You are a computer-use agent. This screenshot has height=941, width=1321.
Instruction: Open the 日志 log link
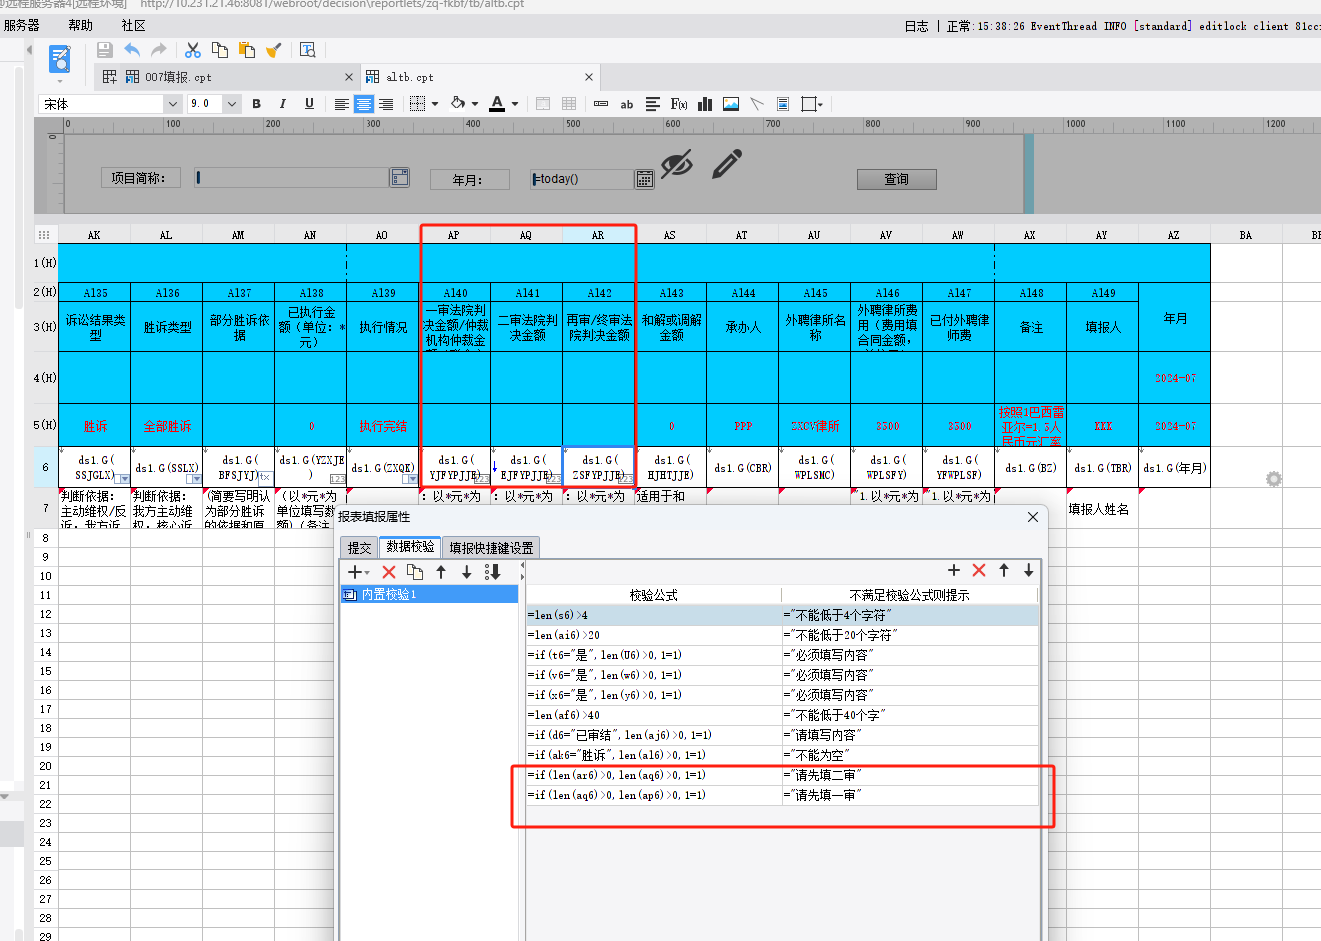coord(916,26)
